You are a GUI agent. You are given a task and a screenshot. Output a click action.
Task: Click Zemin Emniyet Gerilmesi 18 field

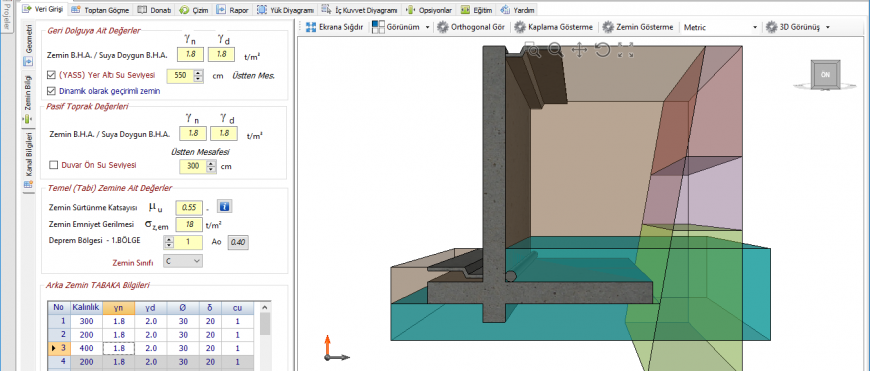point(189,225)
